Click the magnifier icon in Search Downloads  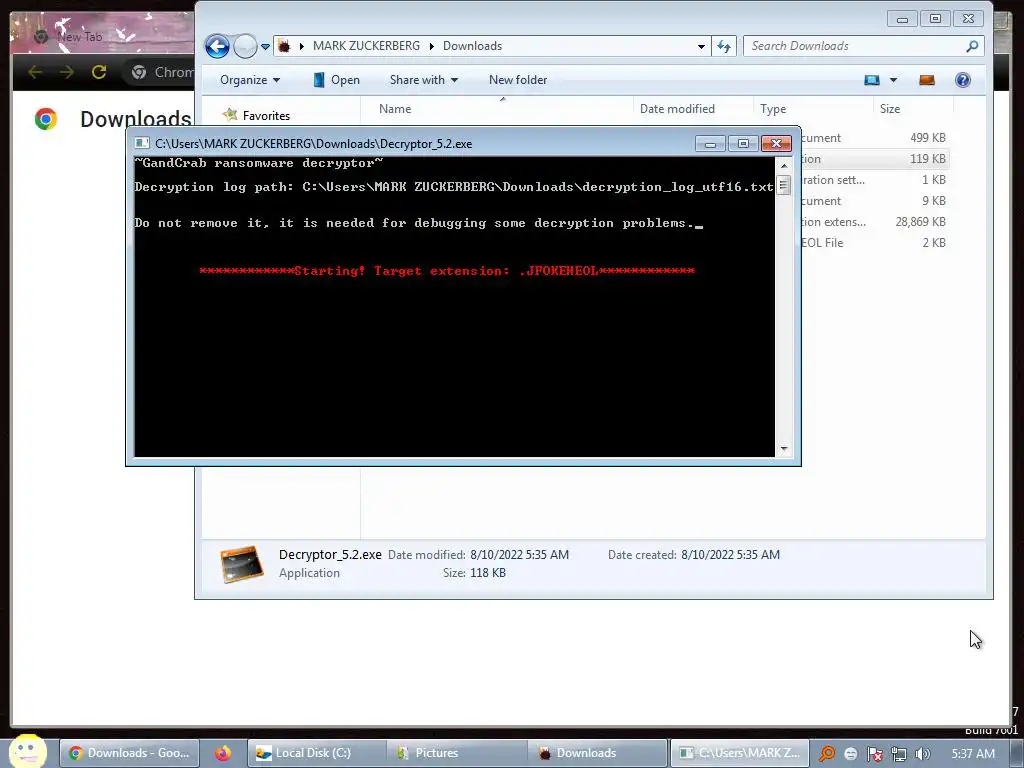click(x=972, y=46)
